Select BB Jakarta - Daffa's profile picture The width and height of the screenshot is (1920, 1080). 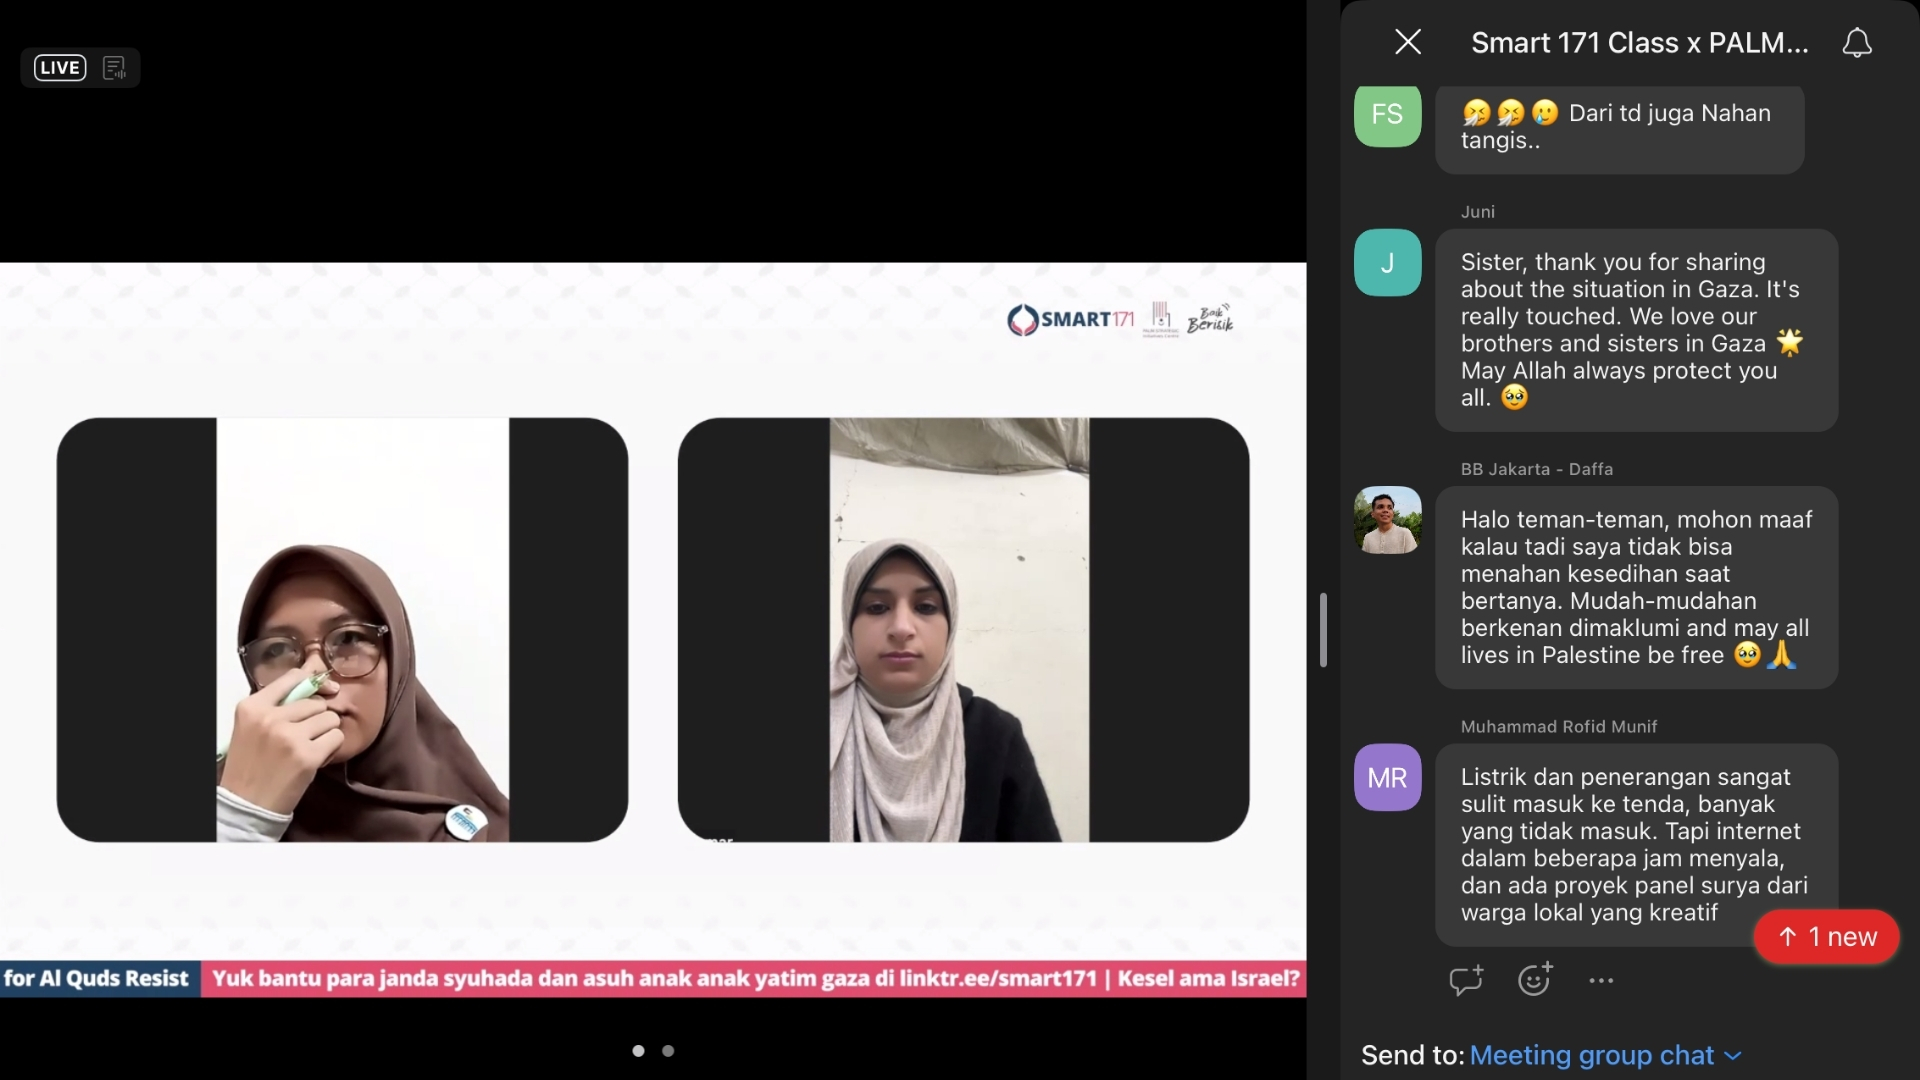[x=1387, y=520]
